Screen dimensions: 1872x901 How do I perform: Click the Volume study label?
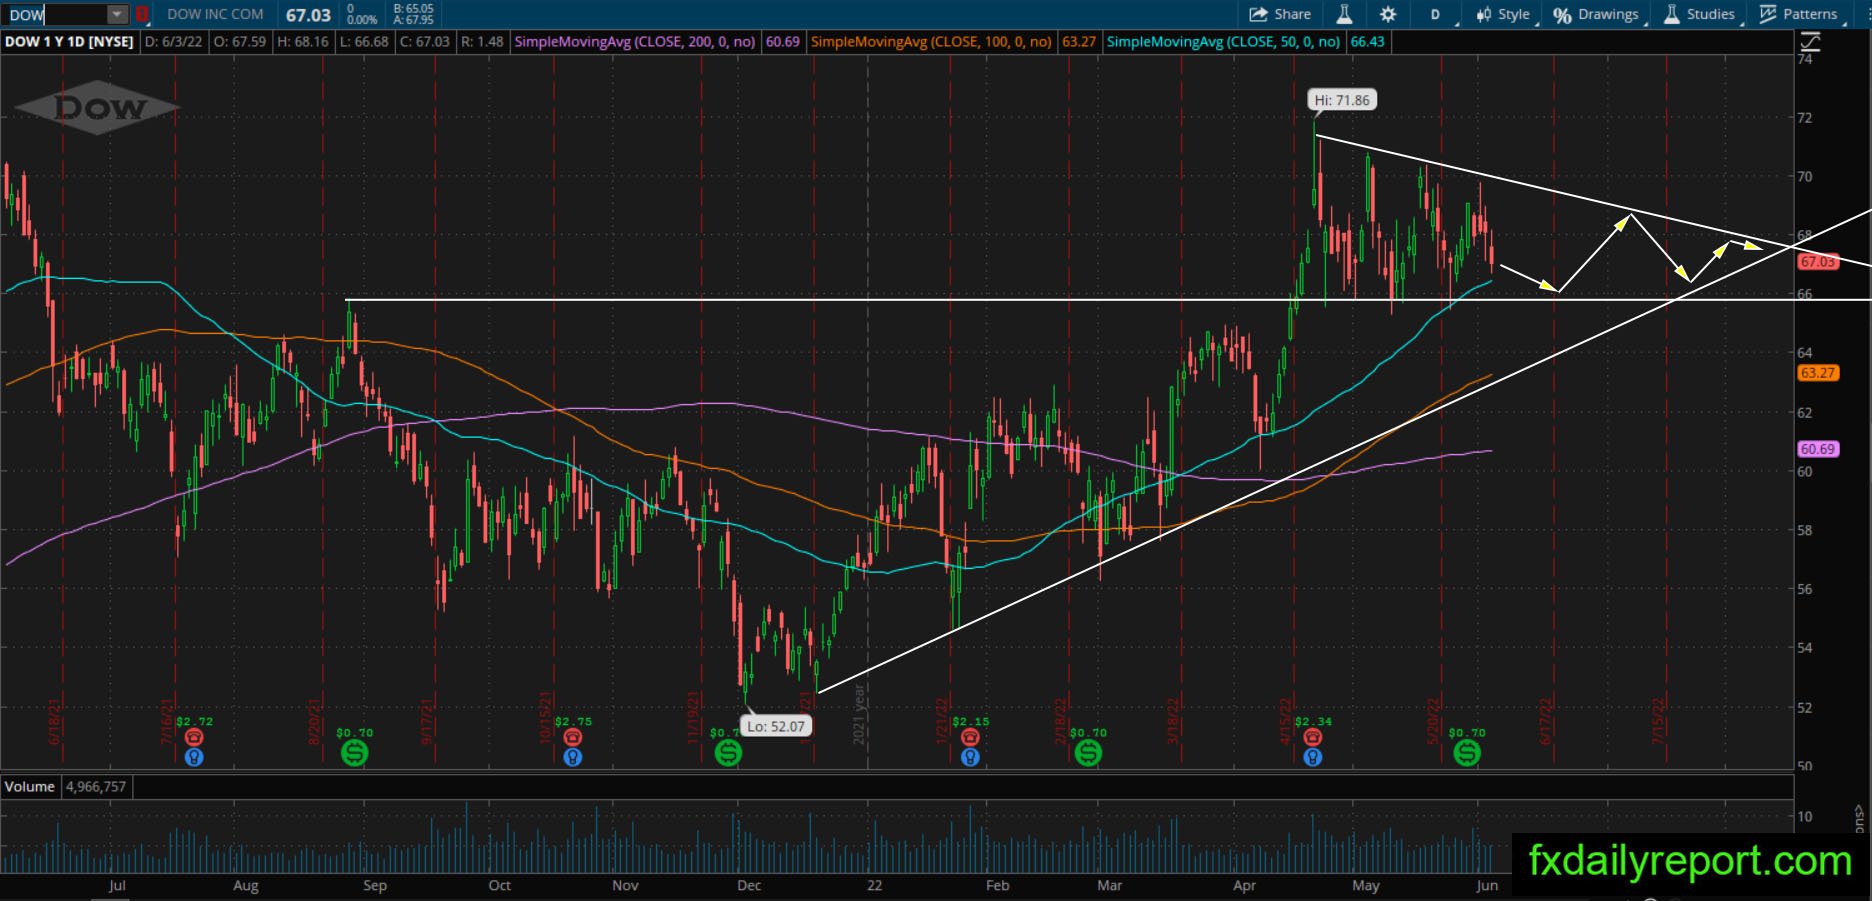pyautogui.click(x=30, y=787)
